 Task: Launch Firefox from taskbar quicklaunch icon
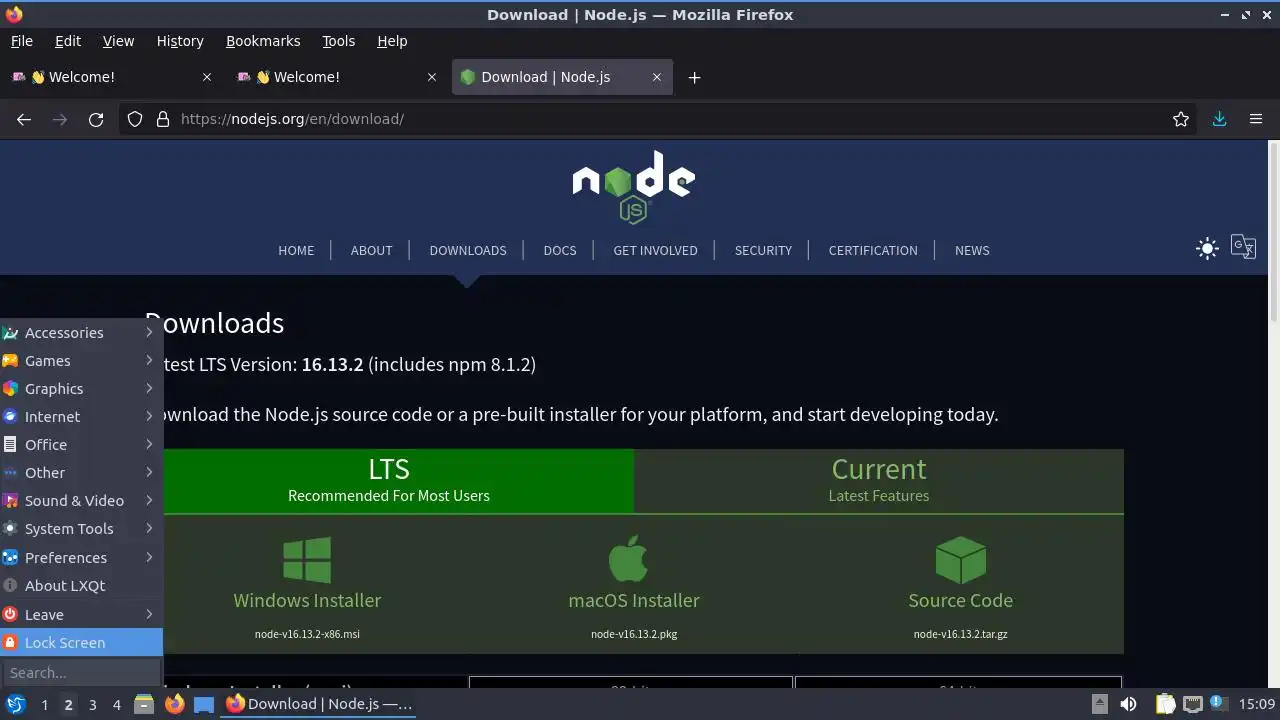[x=174, y=704]
